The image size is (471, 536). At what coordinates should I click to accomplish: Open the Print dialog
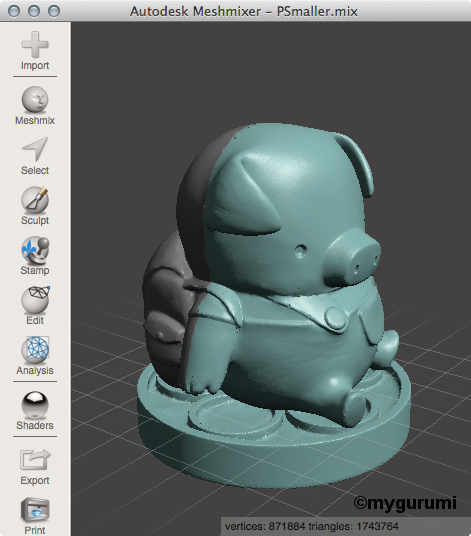coord(35,516)
